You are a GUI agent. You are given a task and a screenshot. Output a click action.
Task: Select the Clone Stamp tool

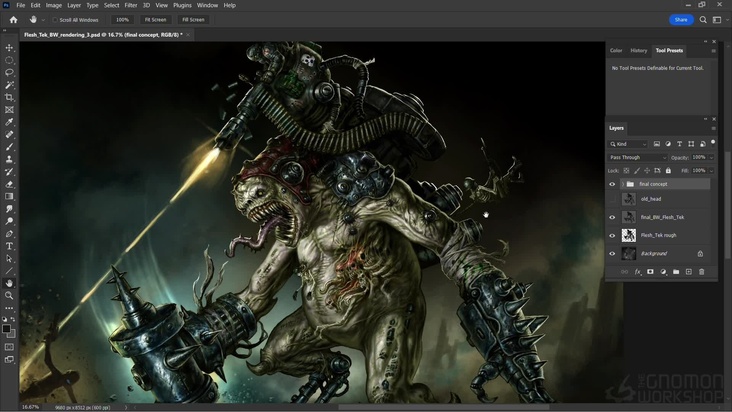point(9,159)
